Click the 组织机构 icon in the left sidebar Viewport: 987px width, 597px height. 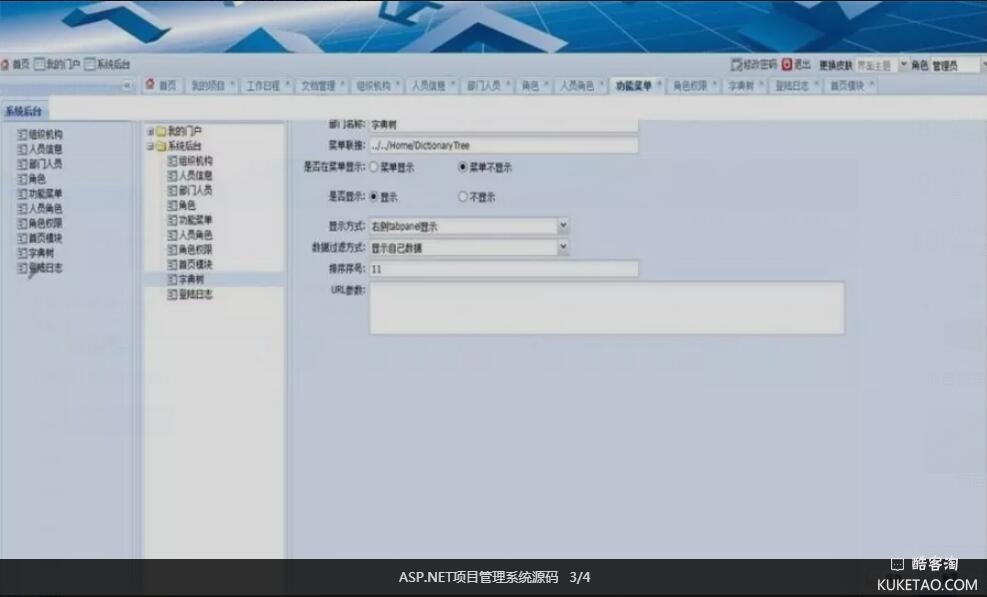point(22,134)
